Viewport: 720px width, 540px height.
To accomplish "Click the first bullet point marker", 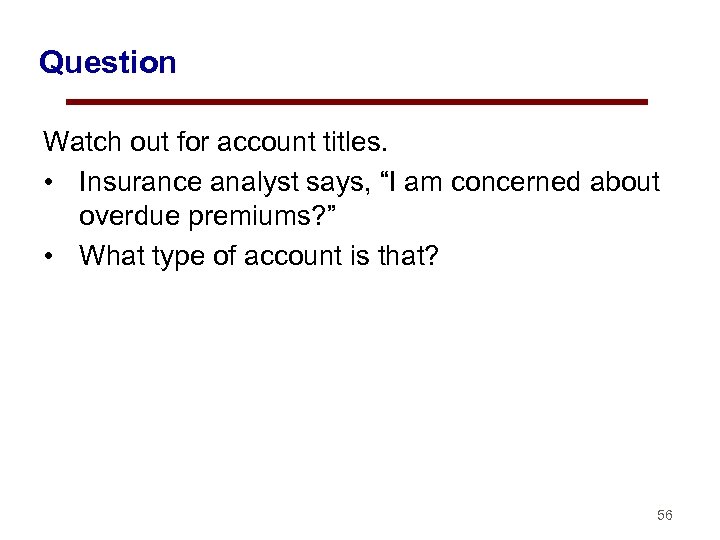I will 49,182.
